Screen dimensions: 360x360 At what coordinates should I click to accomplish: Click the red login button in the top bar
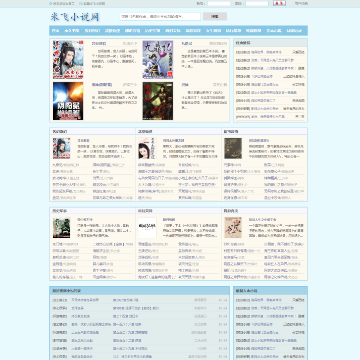click(279, 3)
